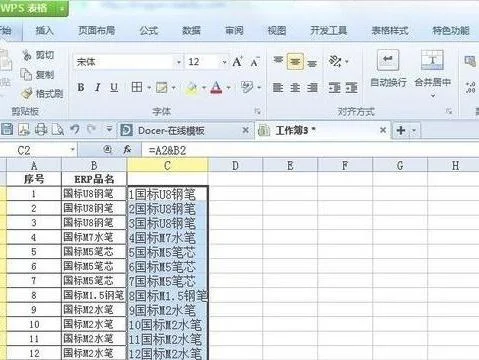
Task: Open the Insert (插入) tab
Action: 45,31
